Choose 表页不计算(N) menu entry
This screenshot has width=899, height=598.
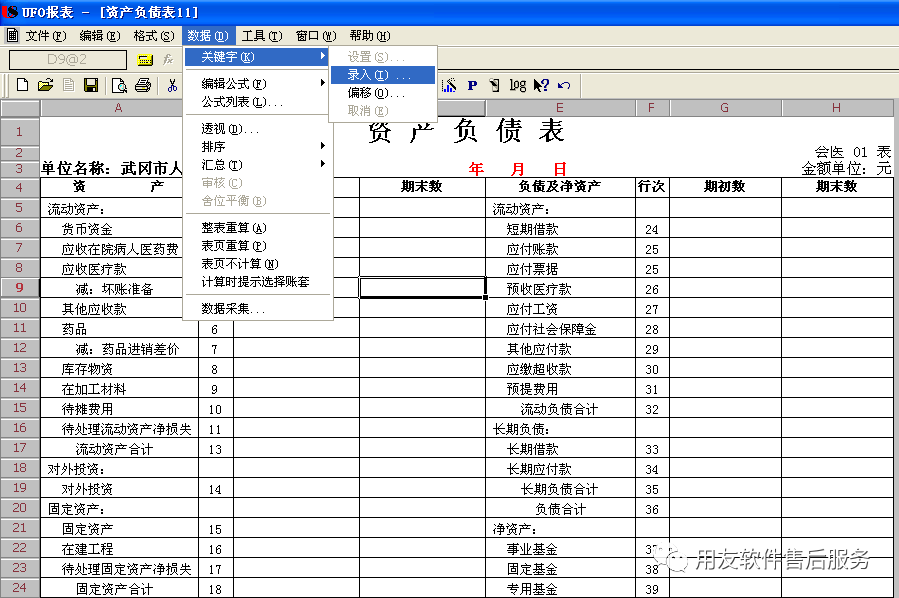coord(257,264)
